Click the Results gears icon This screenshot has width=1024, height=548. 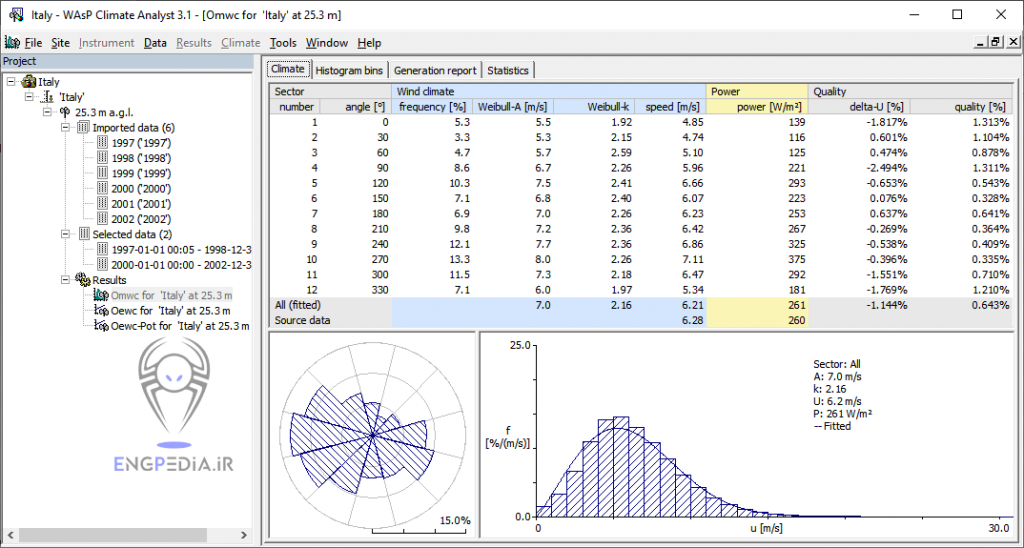point(83,280)
